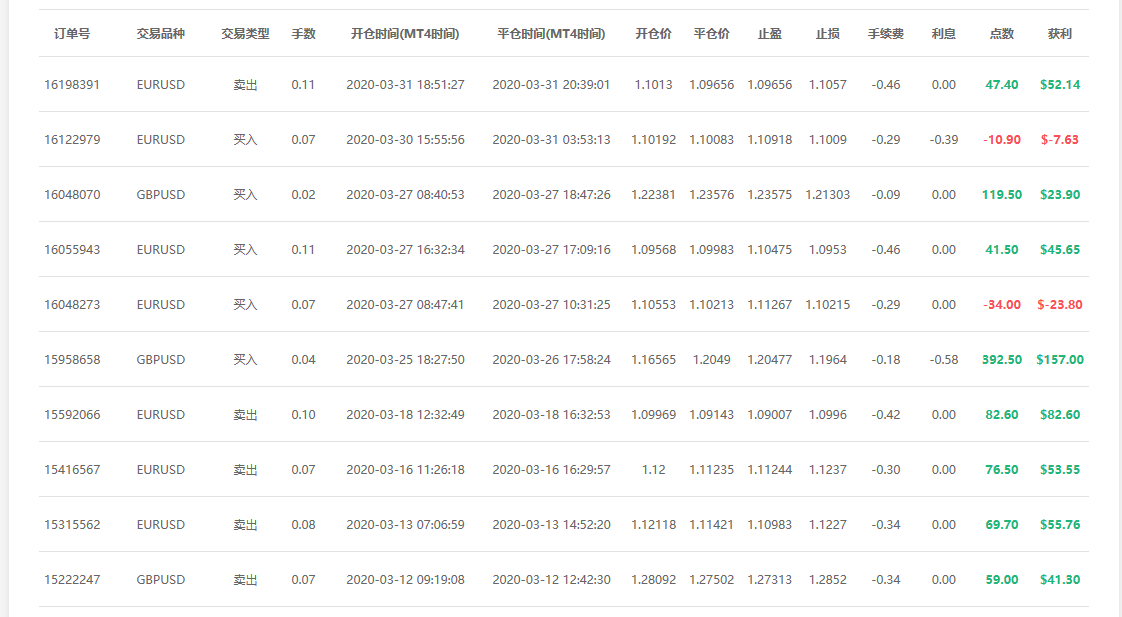Click the 平仓价 column header
Viewport: 1122px width, 617px height.
click(x=711, y=34)
